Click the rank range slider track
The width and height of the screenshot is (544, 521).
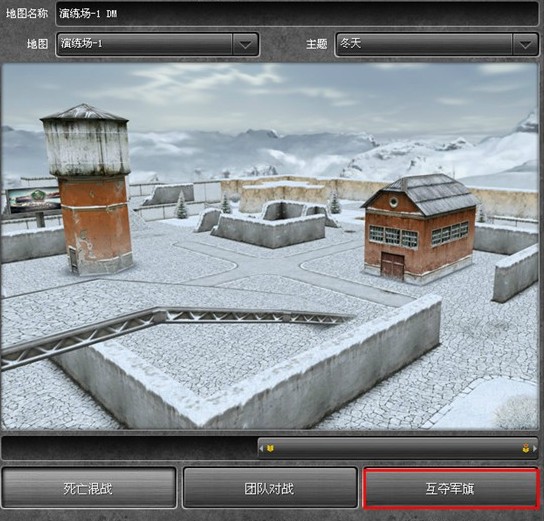(x=398, y=448)
